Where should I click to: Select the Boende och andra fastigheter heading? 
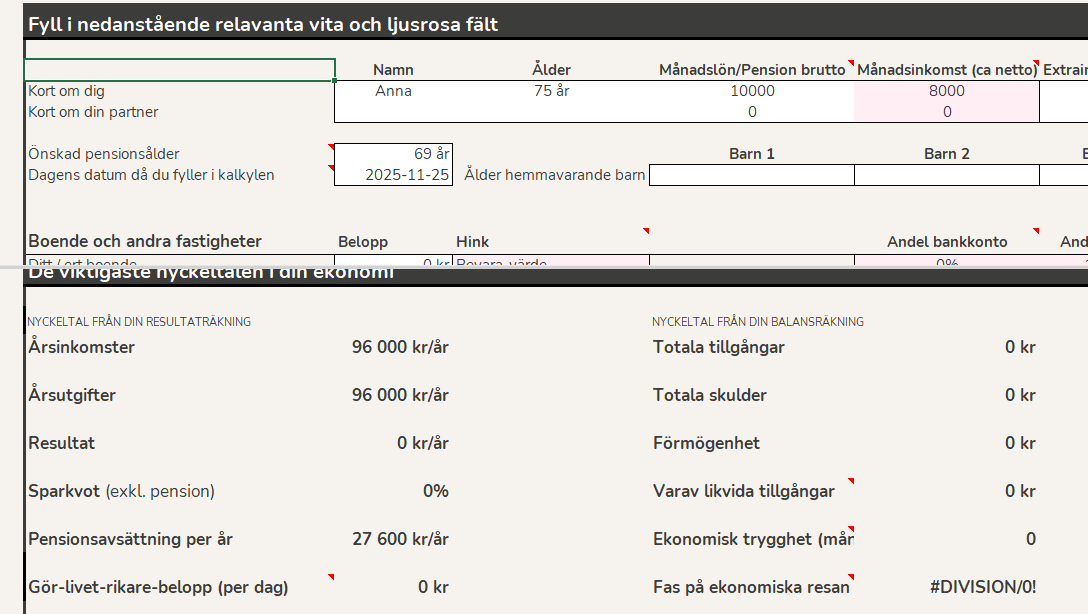click(145, 241)
